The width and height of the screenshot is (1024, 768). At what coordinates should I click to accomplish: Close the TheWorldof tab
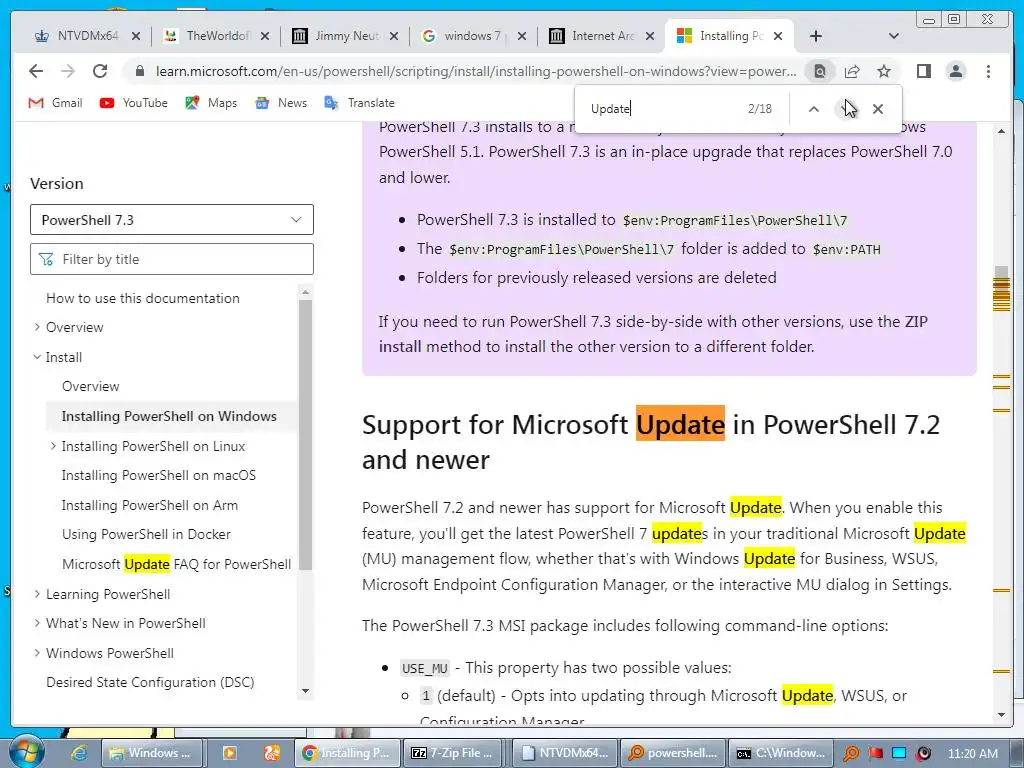click(264, 36)
